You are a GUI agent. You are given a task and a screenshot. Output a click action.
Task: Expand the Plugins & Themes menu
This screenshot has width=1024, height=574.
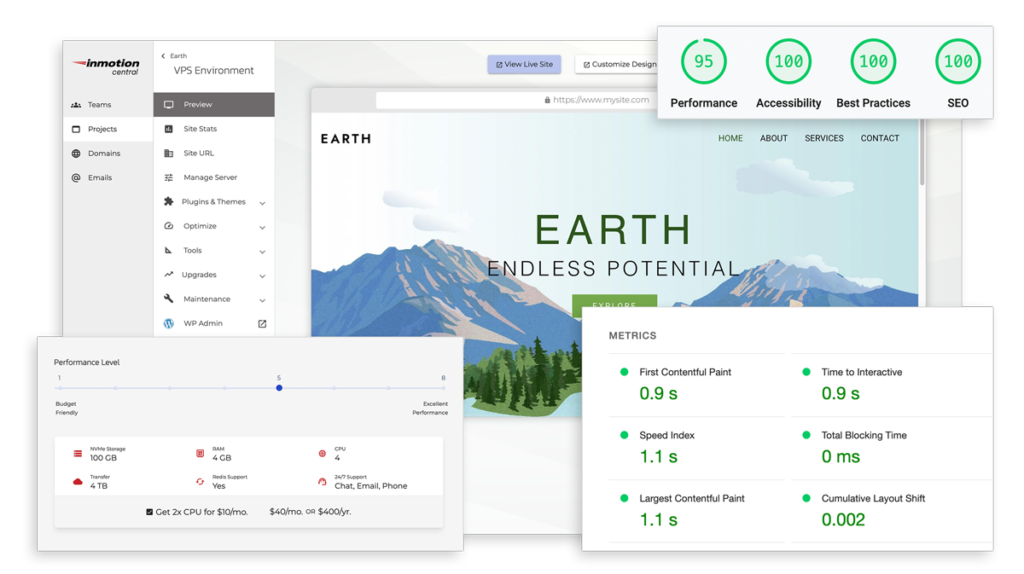pos(262,203)
